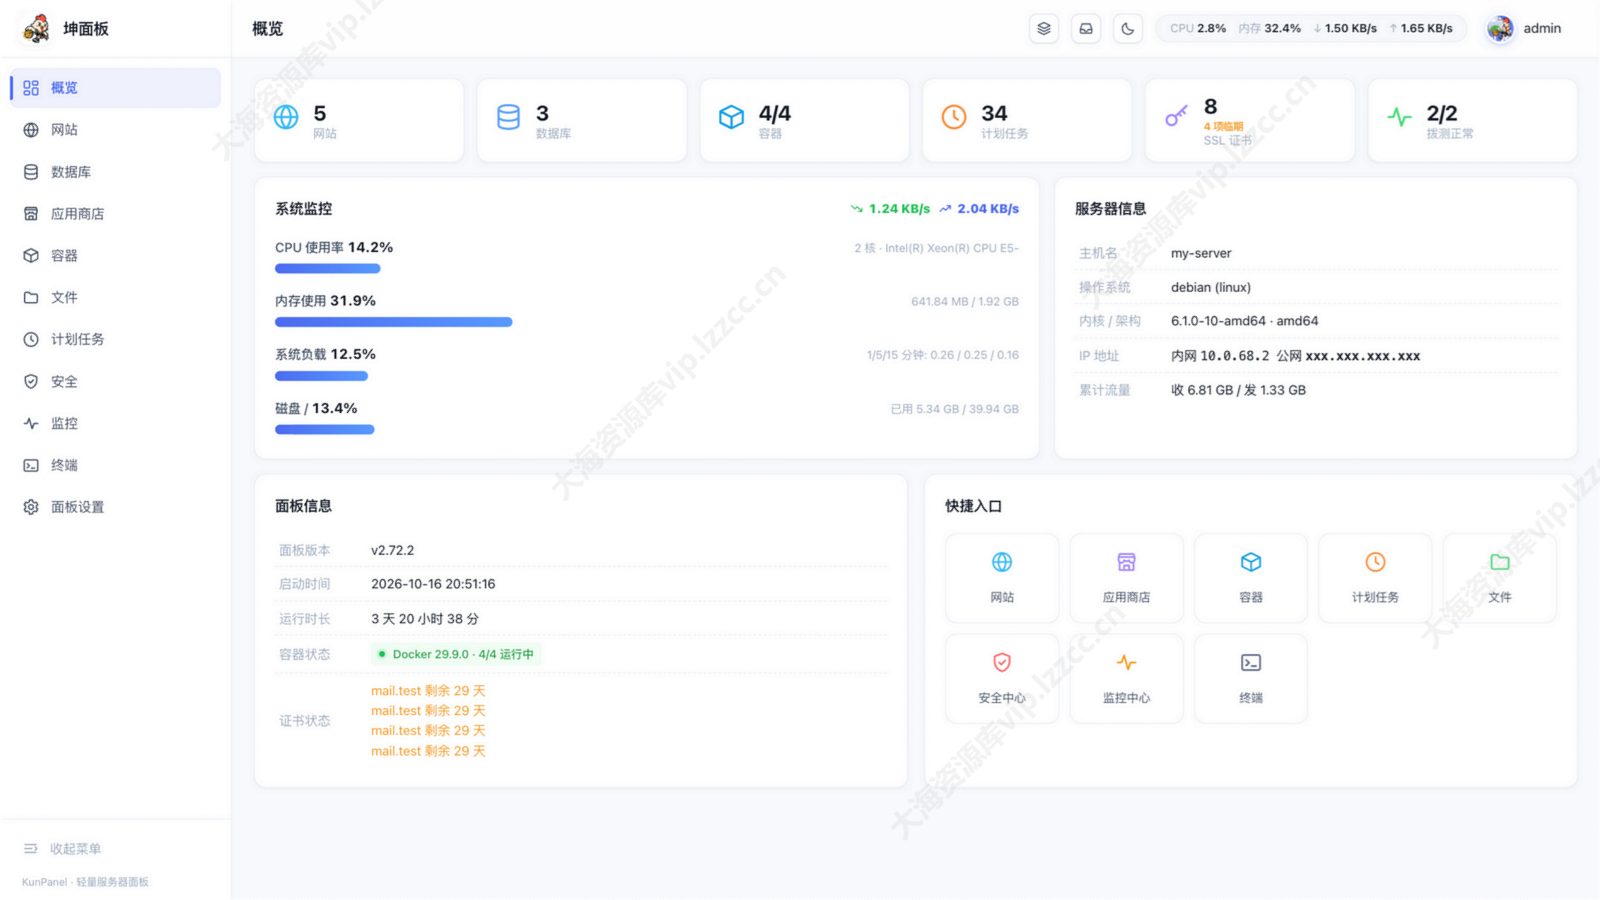Click the 拨测正常 pulse icon
This screenshot has height=900, width=1600.
click(x=1399, y=117)
